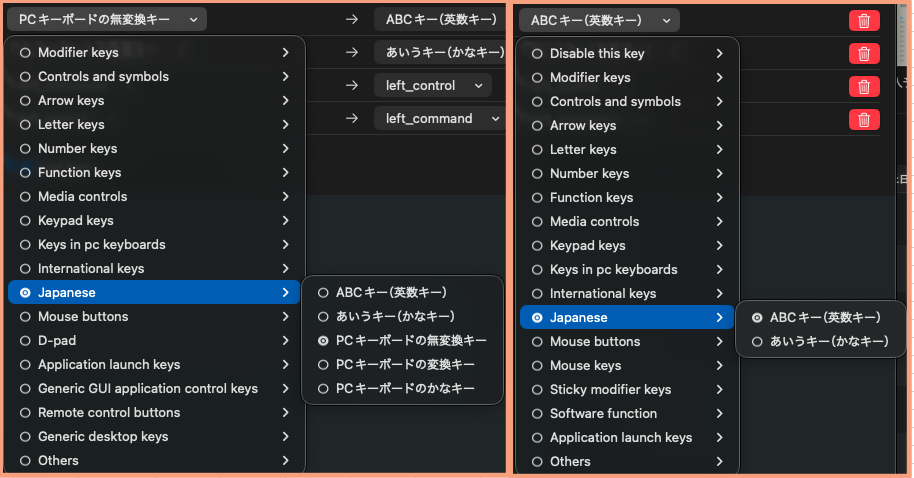Screen dimensions: 914x478
Task: Select PCキーボードの無変換キー radio option in submenu
Action: click(x=410, y=340)
